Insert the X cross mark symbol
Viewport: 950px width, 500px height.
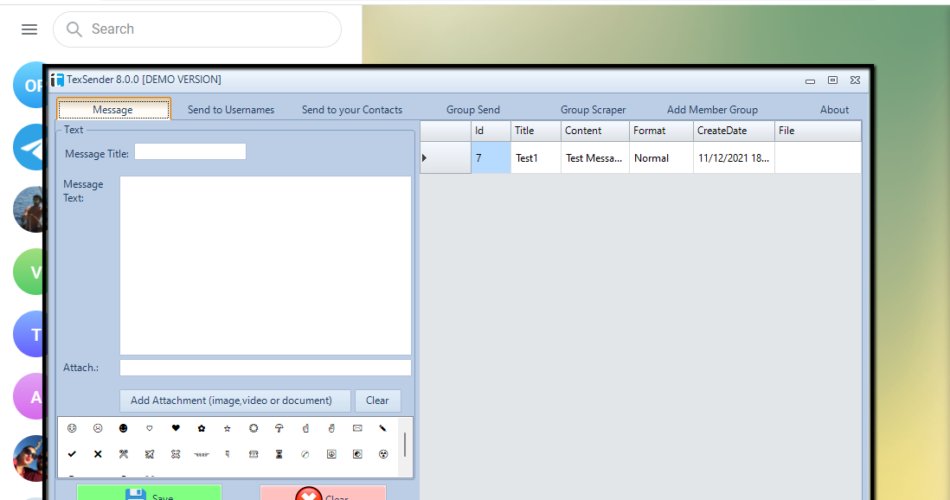tap(98, 454)
